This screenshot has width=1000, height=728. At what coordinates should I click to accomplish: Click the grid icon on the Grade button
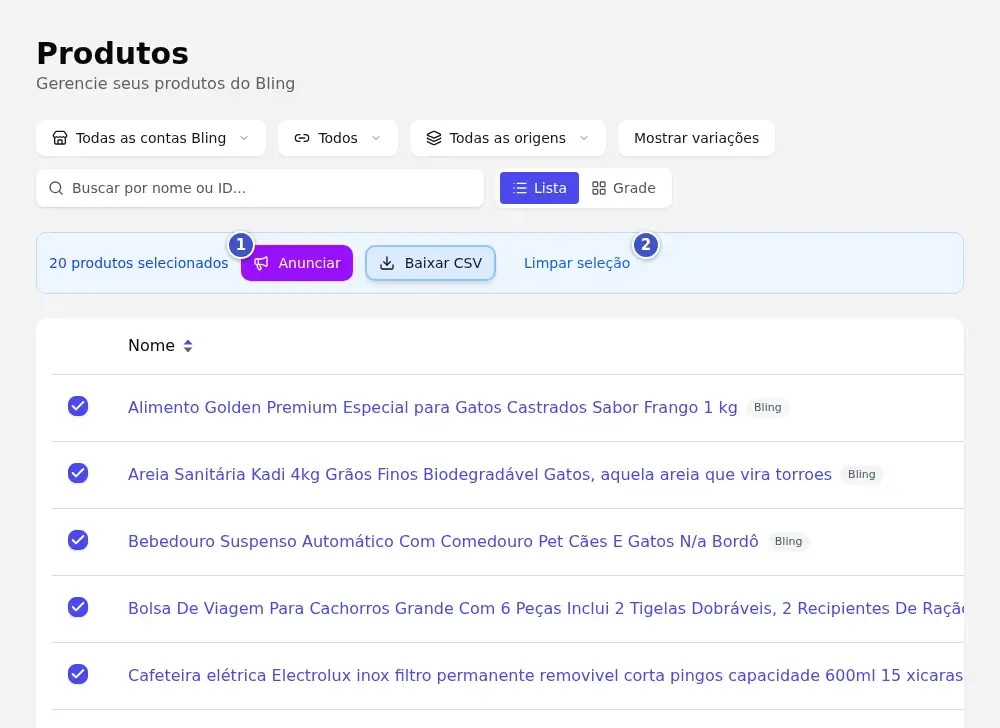599,188
